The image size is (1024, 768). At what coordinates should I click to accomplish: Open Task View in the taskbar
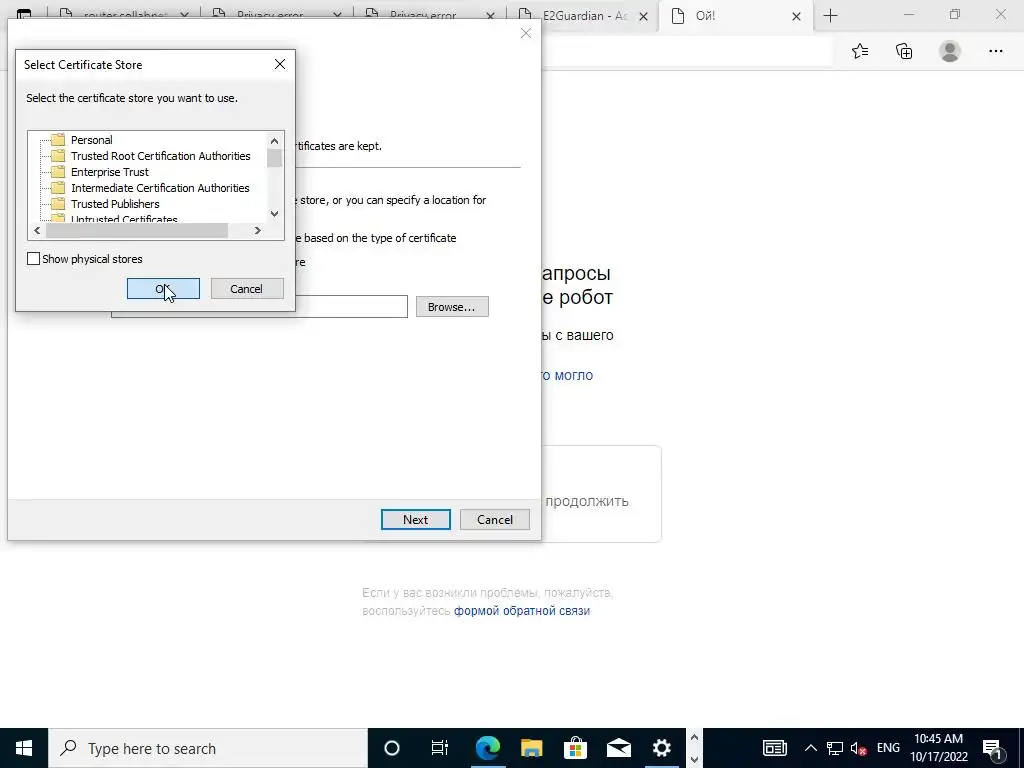pos(440,748)
